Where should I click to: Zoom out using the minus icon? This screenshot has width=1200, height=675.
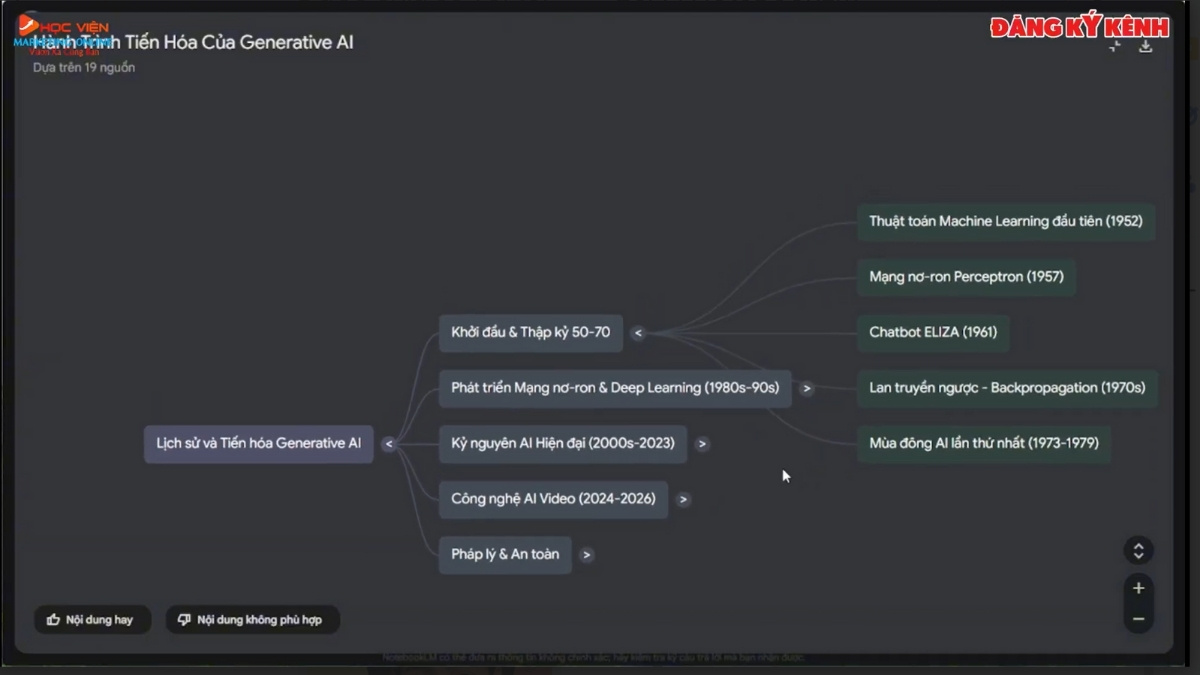1138,619
